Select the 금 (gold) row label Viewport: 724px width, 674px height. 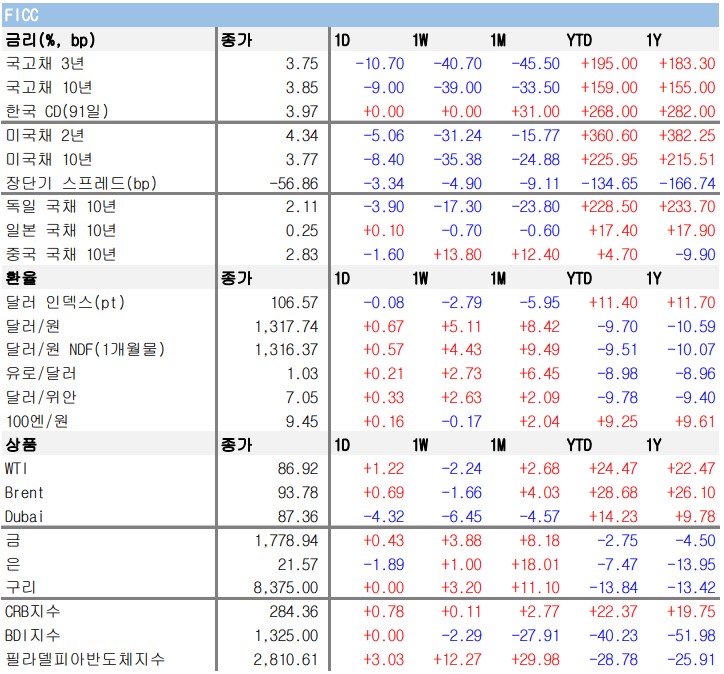point(12,541)
